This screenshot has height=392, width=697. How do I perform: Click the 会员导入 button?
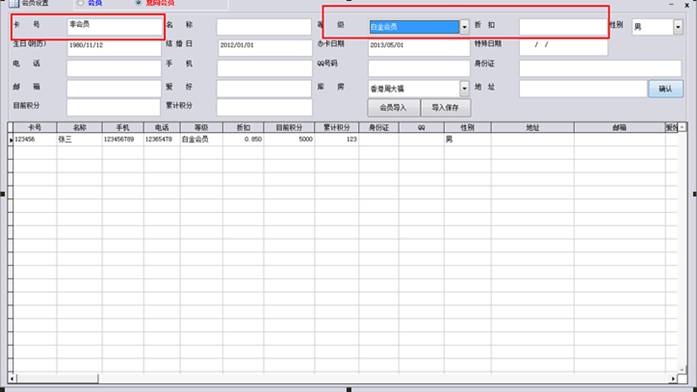tap(393, 107)
